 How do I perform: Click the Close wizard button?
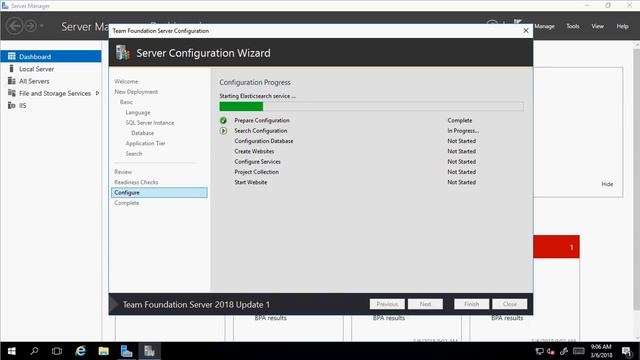point(510,304)
